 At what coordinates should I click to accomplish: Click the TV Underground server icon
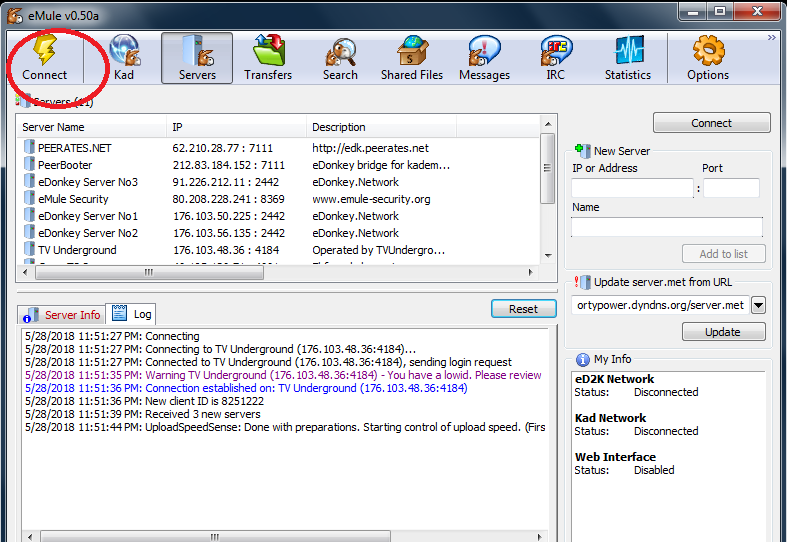(29, 249)
